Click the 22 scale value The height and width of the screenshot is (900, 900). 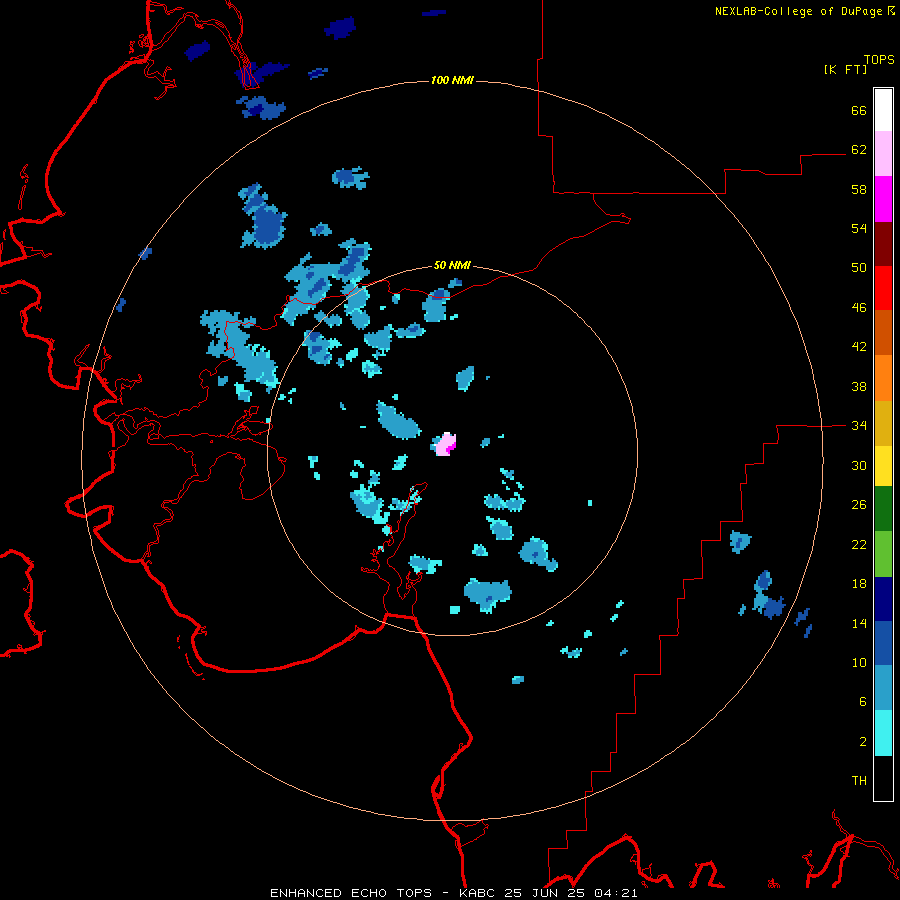click(x=859, y=545)
